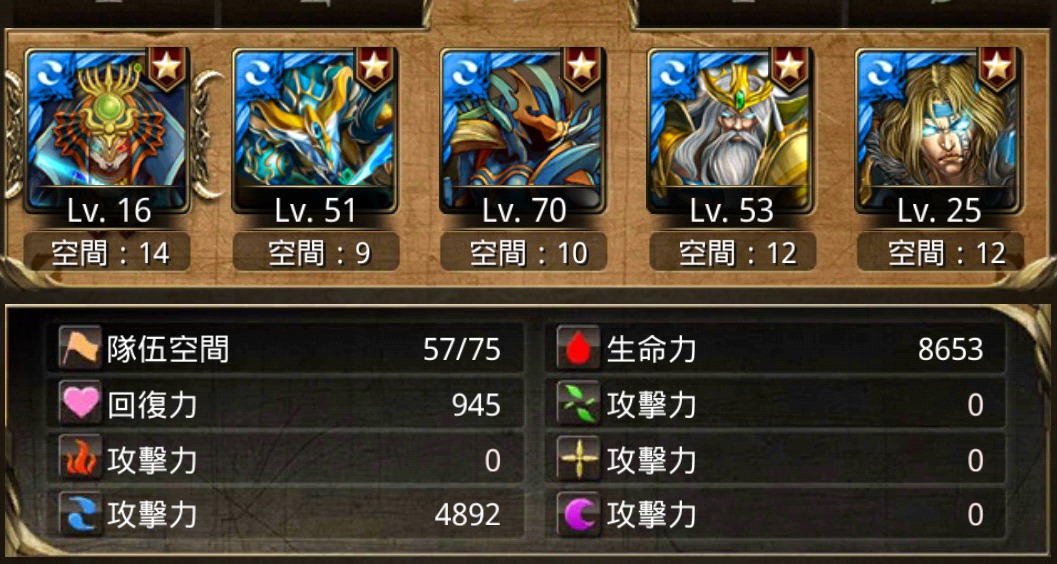Open the Lv. 70 monster card

pyautogui.click(x=522, y=131)
